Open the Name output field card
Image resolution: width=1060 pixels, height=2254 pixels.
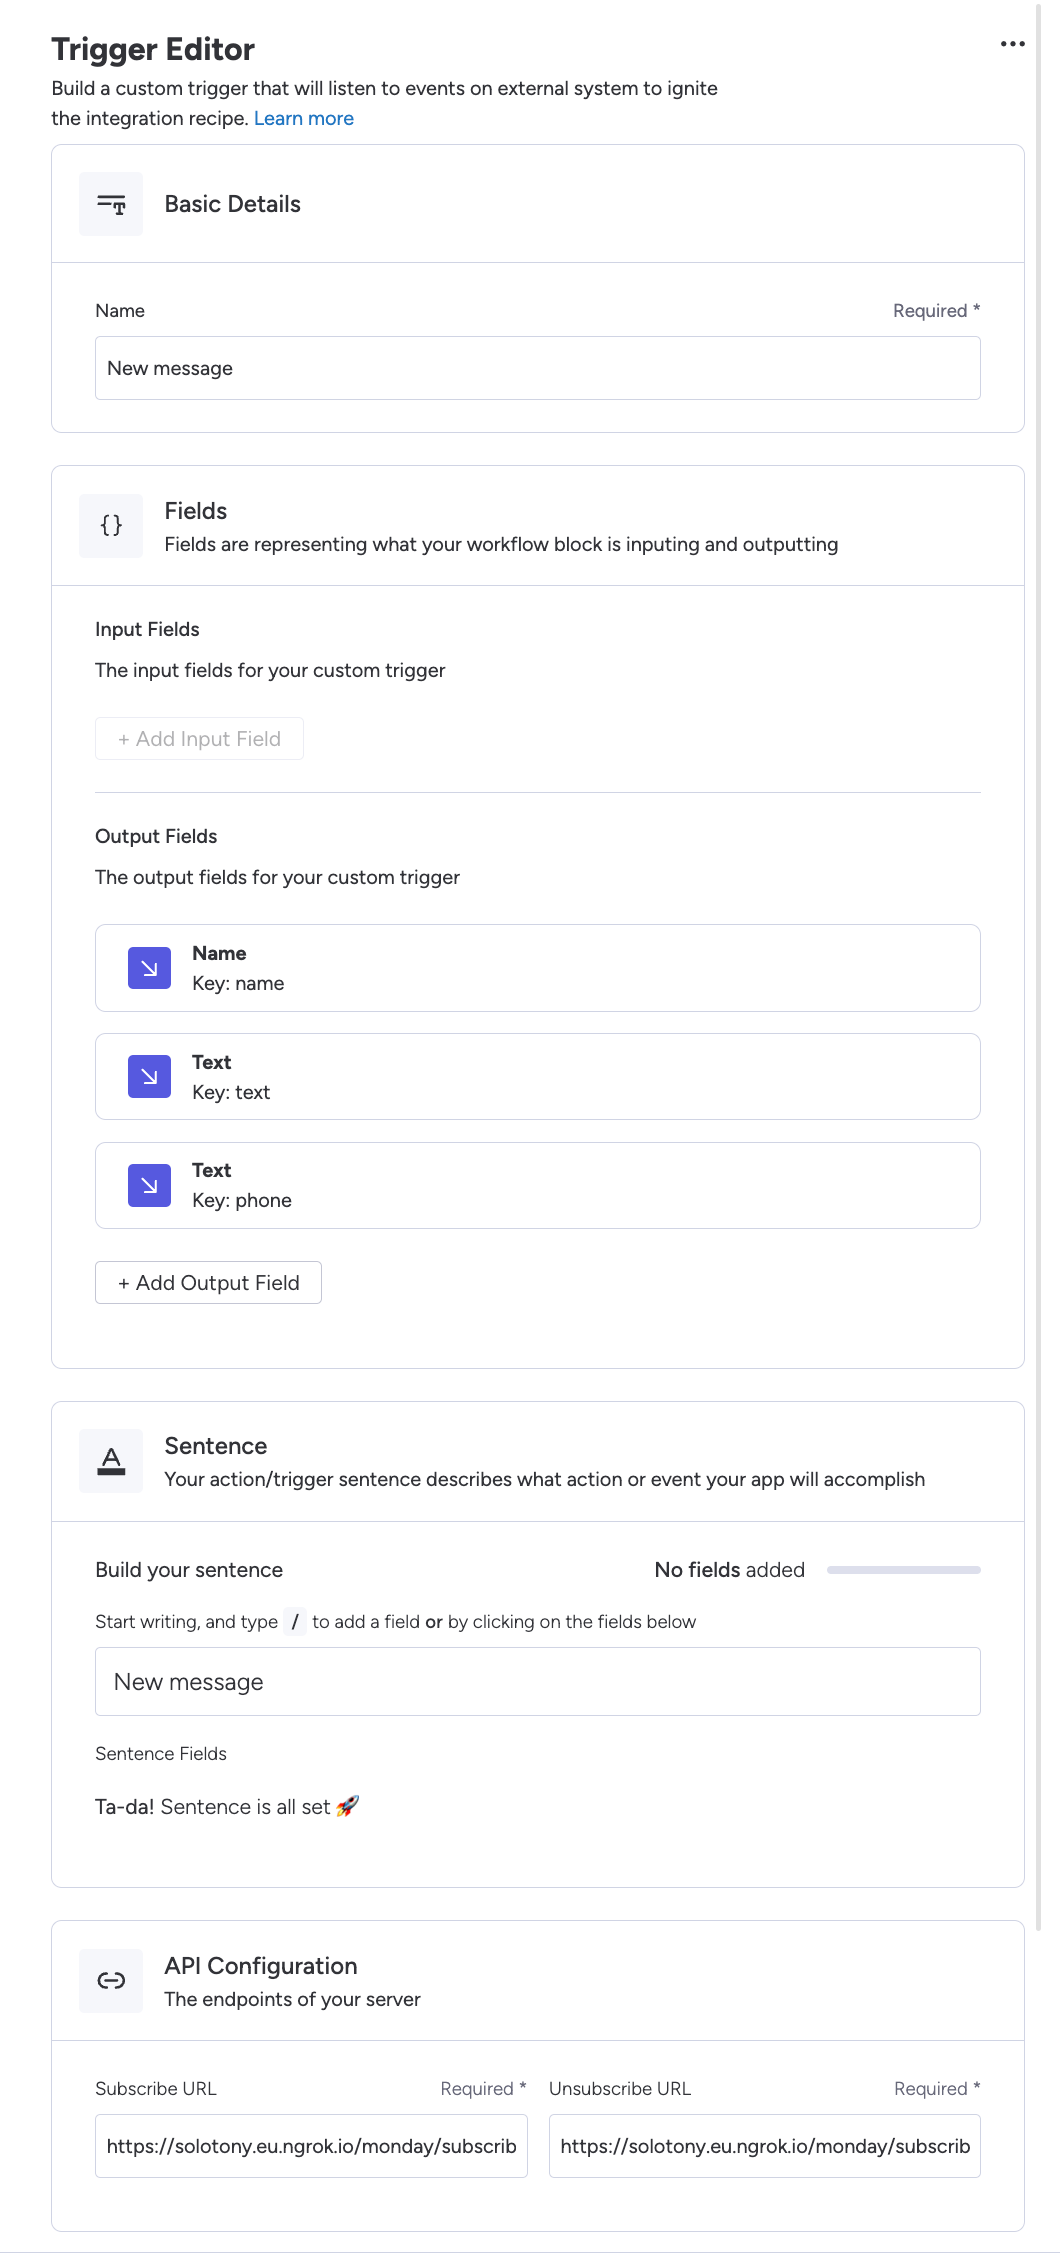click(538, 968)
